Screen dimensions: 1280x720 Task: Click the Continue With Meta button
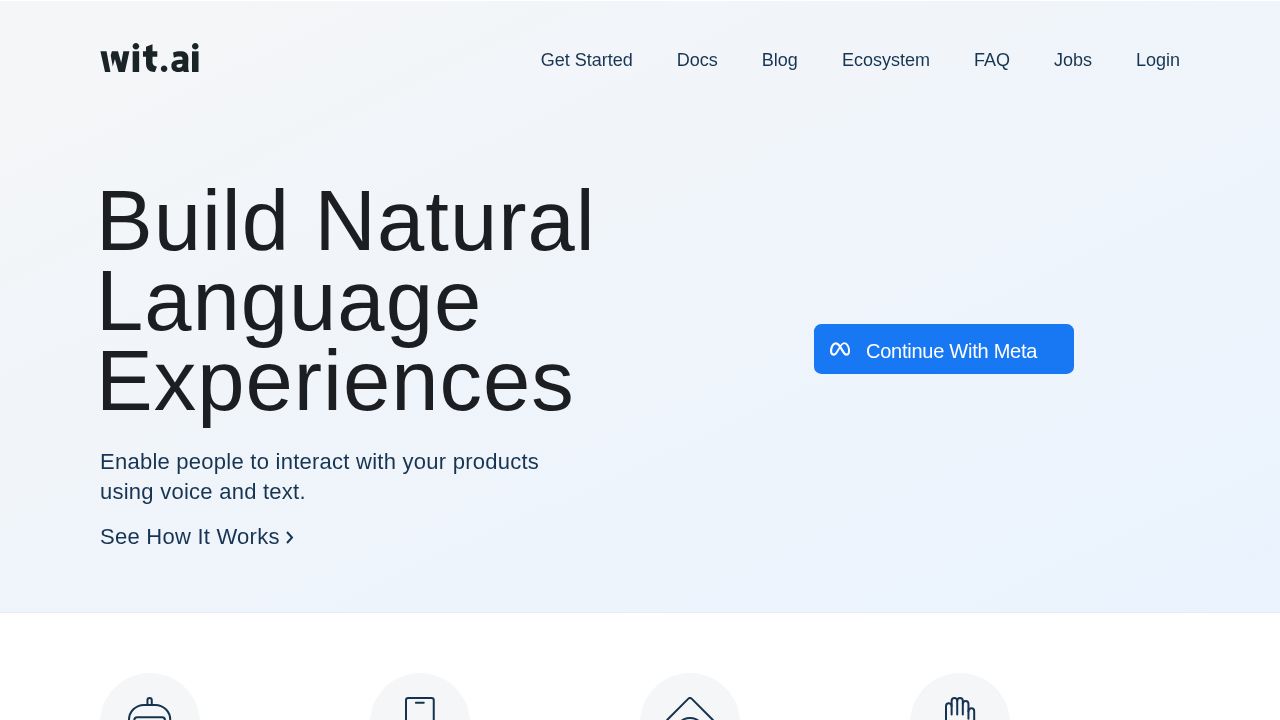[x=944, y=349]
